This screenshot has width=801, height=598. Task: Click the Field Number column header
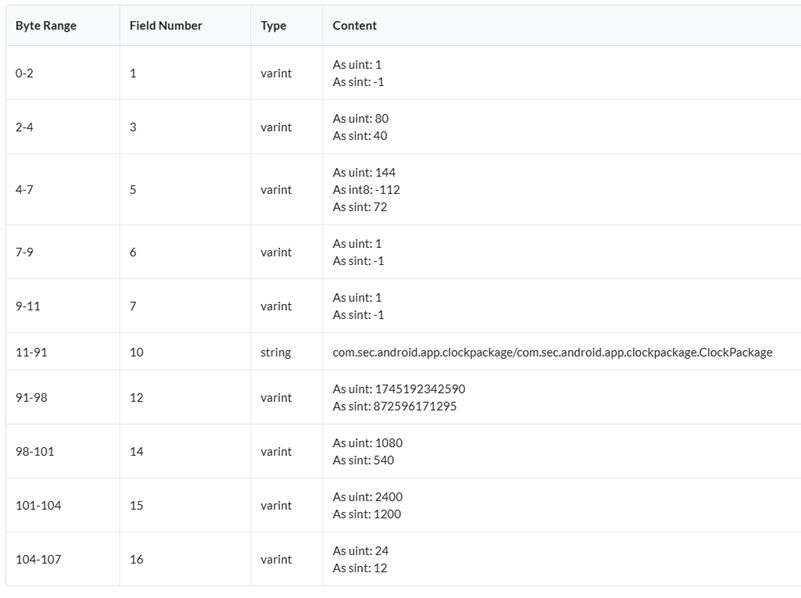[166, 25]
